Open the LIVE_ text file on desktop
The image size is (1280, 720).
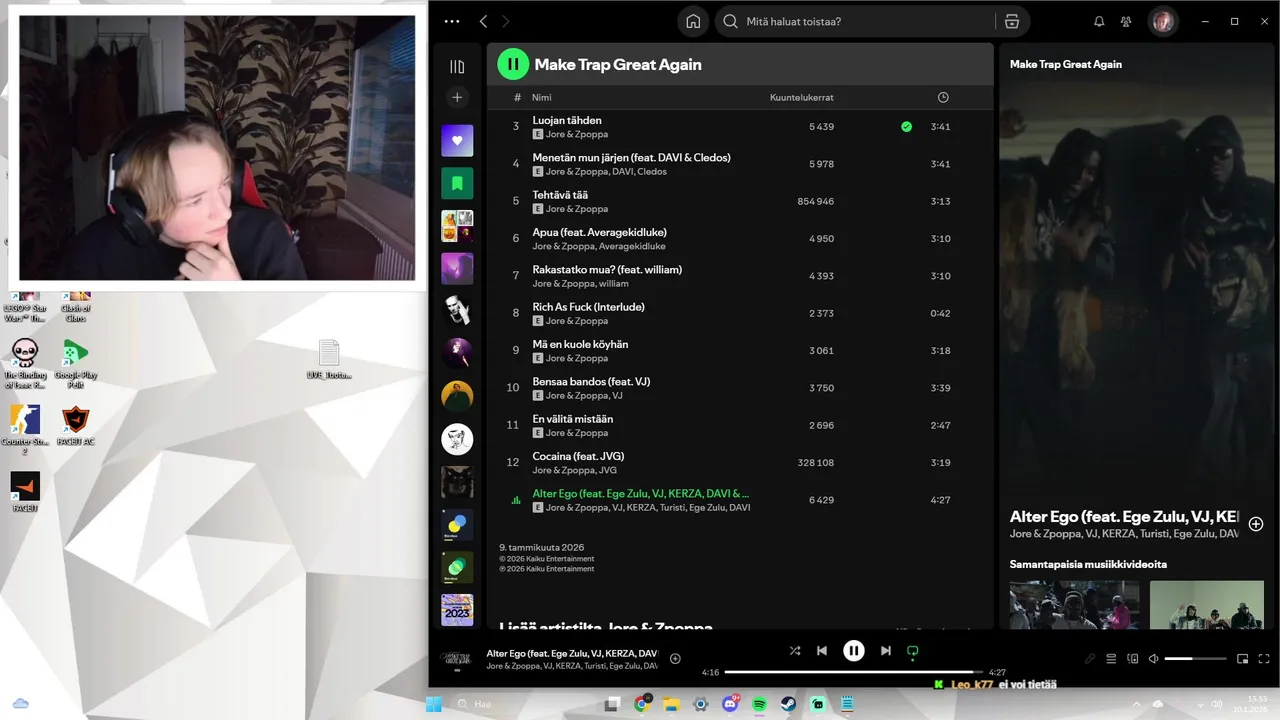[329, 360]
